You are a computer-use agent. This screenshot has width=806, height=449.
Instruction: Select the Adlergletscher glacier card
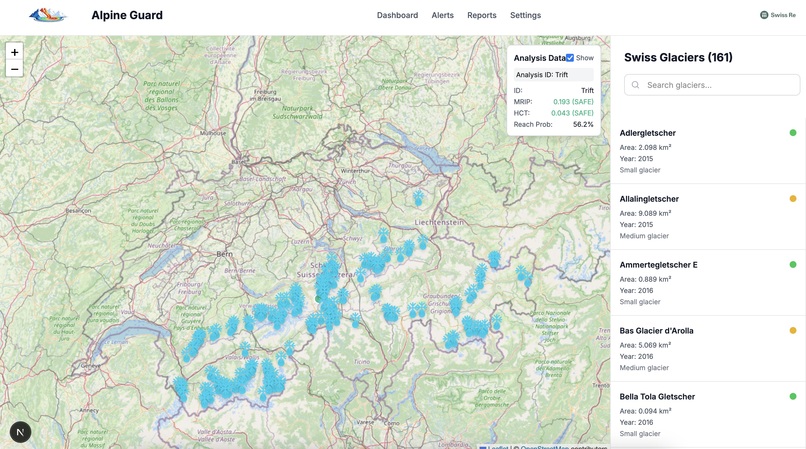click(708, 151)
